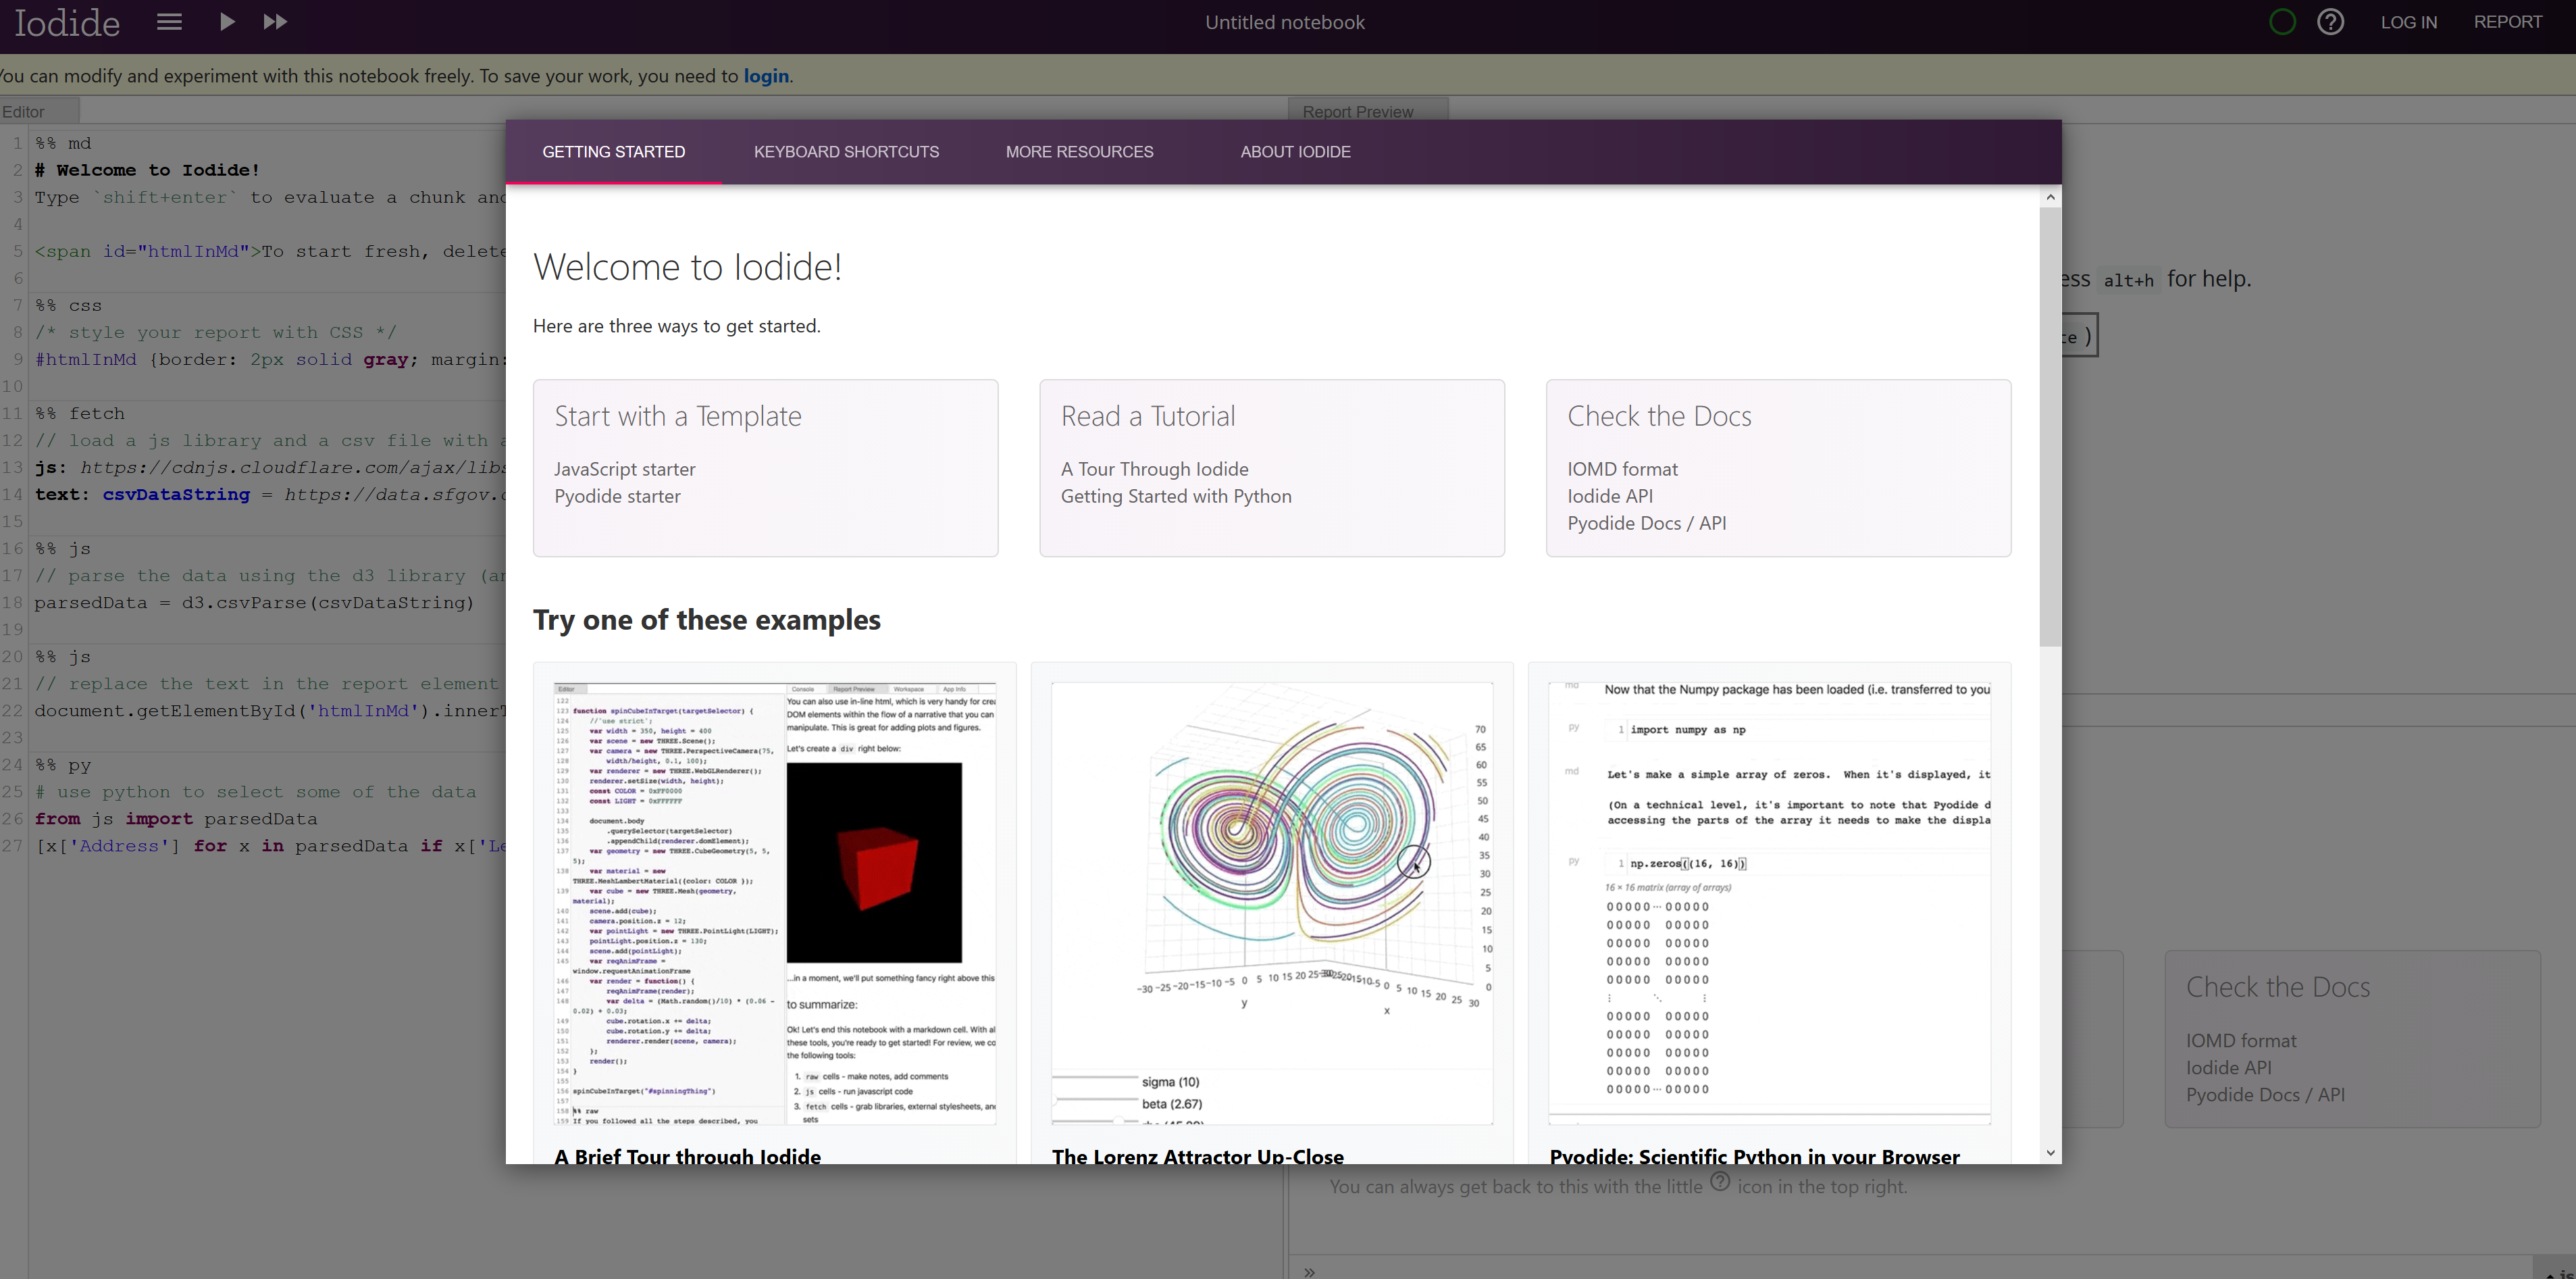Open the Lorenz Attractor example thumbnail
Viewport: 2576px width, 1279px height.
click(x=1272, y=903)
